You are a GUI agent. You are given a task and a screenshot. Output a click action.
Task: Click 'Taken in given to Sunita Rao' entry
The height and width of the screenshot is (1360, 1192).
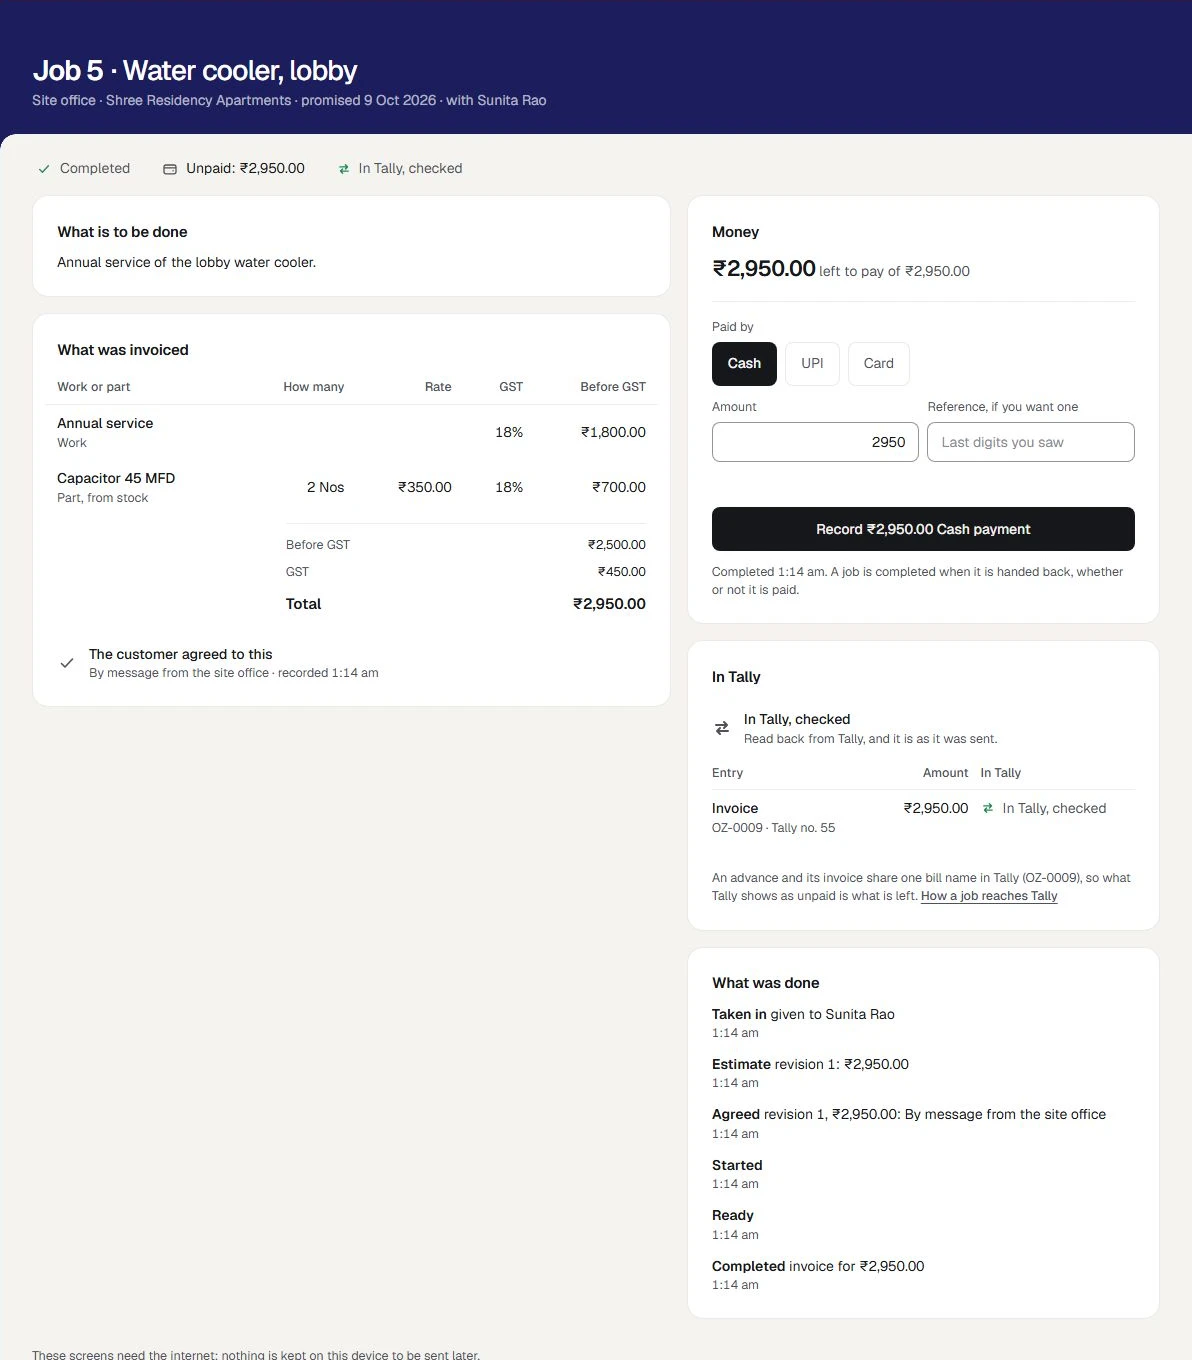pyautogui.click(x=803, y=1014)
